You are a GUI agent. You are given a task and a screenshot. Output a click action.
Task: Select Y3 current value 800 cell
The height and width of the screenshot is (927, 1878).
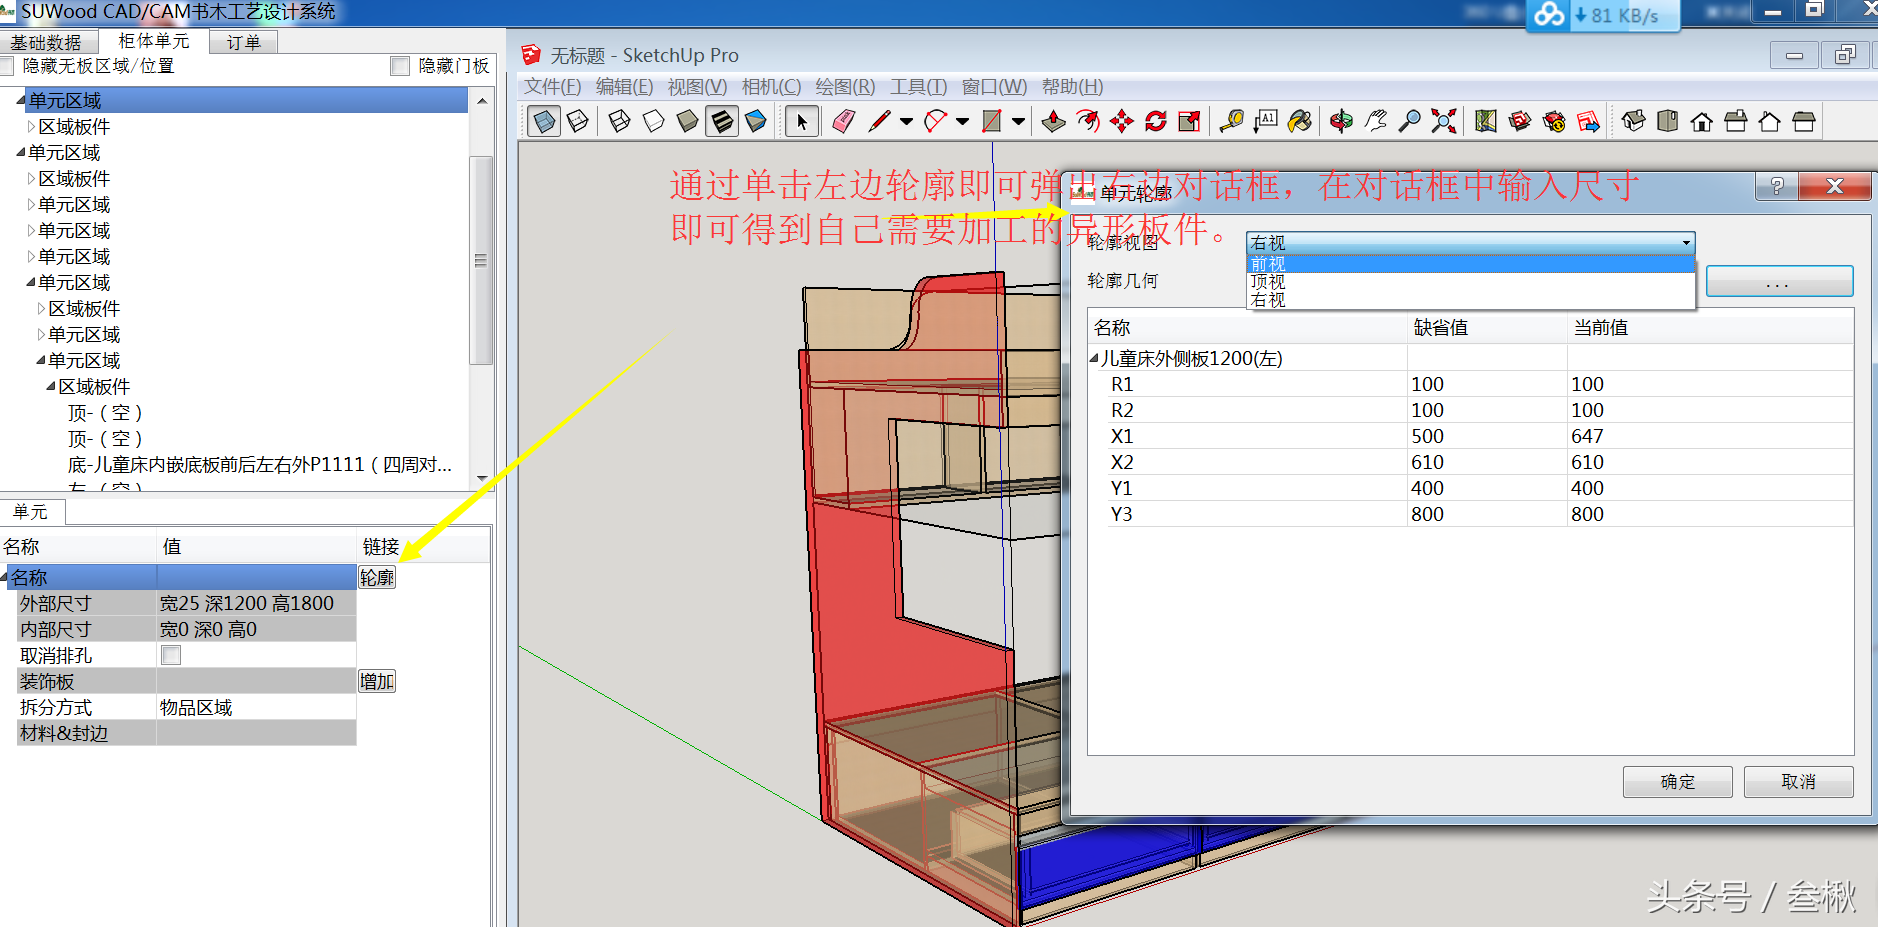[x=1709, y=514]
